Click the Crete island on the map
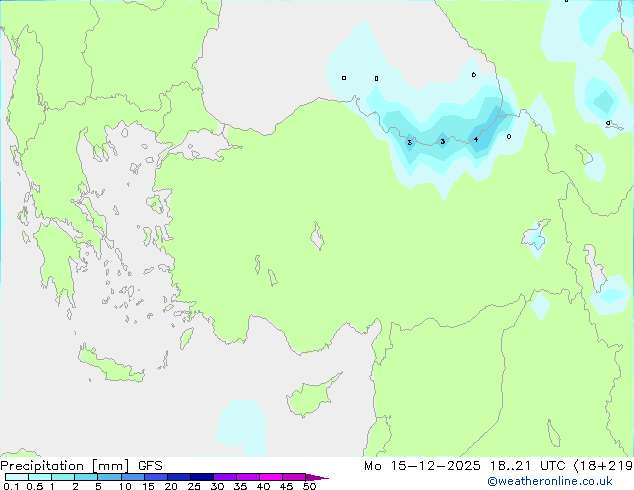 (x=111, y=364)
